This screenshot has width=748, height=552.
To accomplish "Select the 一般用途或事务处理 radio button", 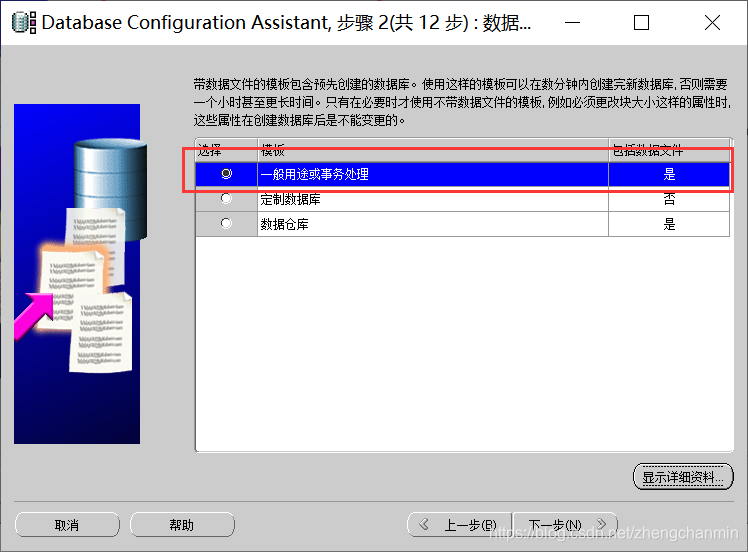I will pos(227,174).
